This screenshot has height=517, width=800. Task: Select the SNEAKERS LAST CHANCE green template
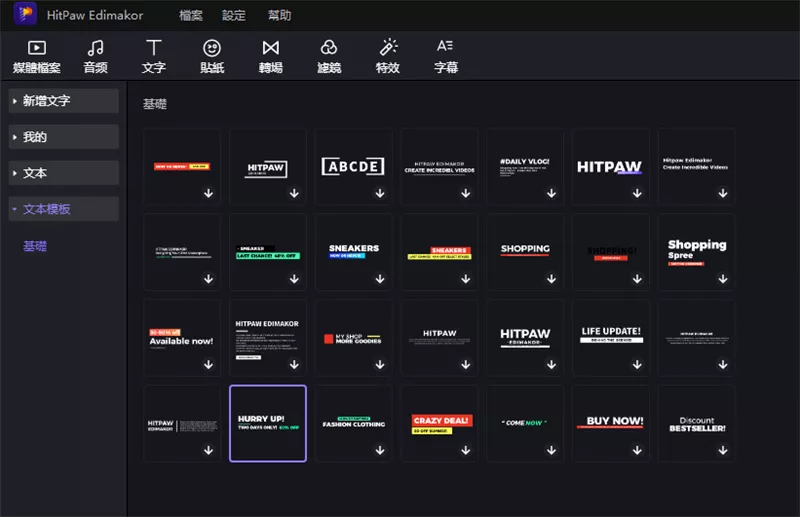coord(268,252)
